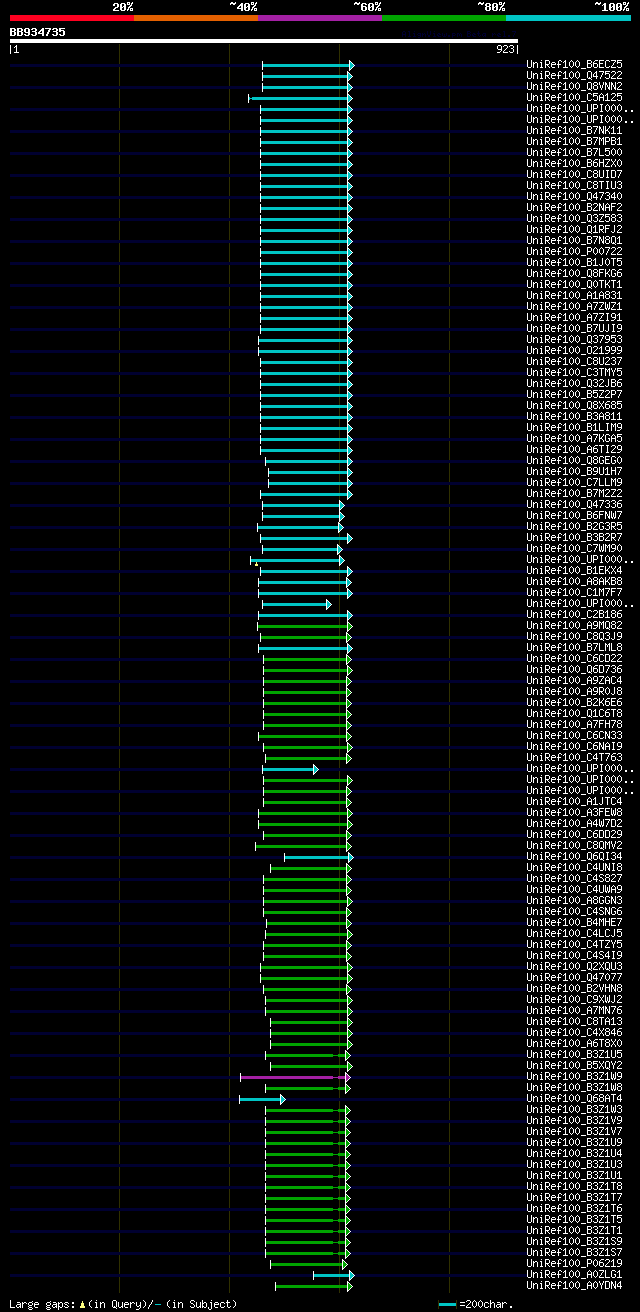The width and height of the screenshot is (640, 1312).
Task: Select hit label UniRef100_Q37953
Action: [x=576, y=339]
